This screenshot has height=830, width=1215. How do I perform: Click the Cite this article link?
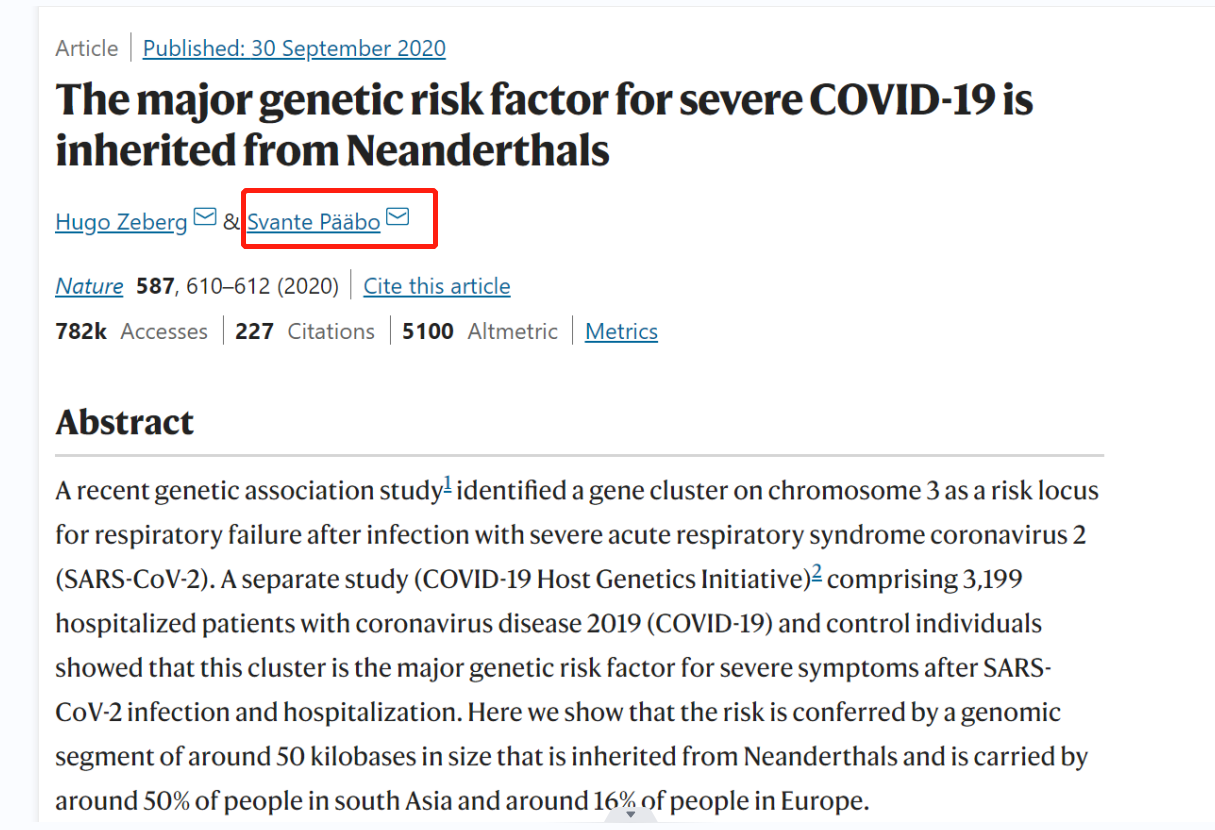pyautogui.click(x=436, y=286)
